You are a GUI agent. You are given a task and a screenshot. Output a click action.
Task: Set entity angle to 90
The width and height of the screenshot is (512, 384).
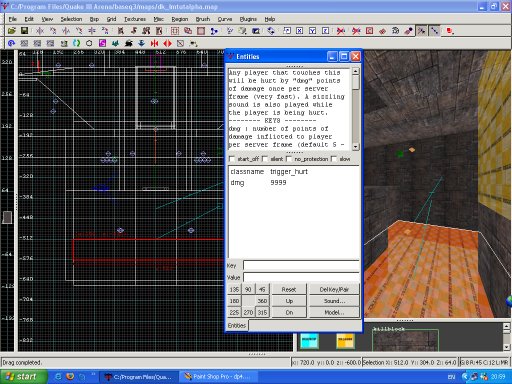coord(248,289)
